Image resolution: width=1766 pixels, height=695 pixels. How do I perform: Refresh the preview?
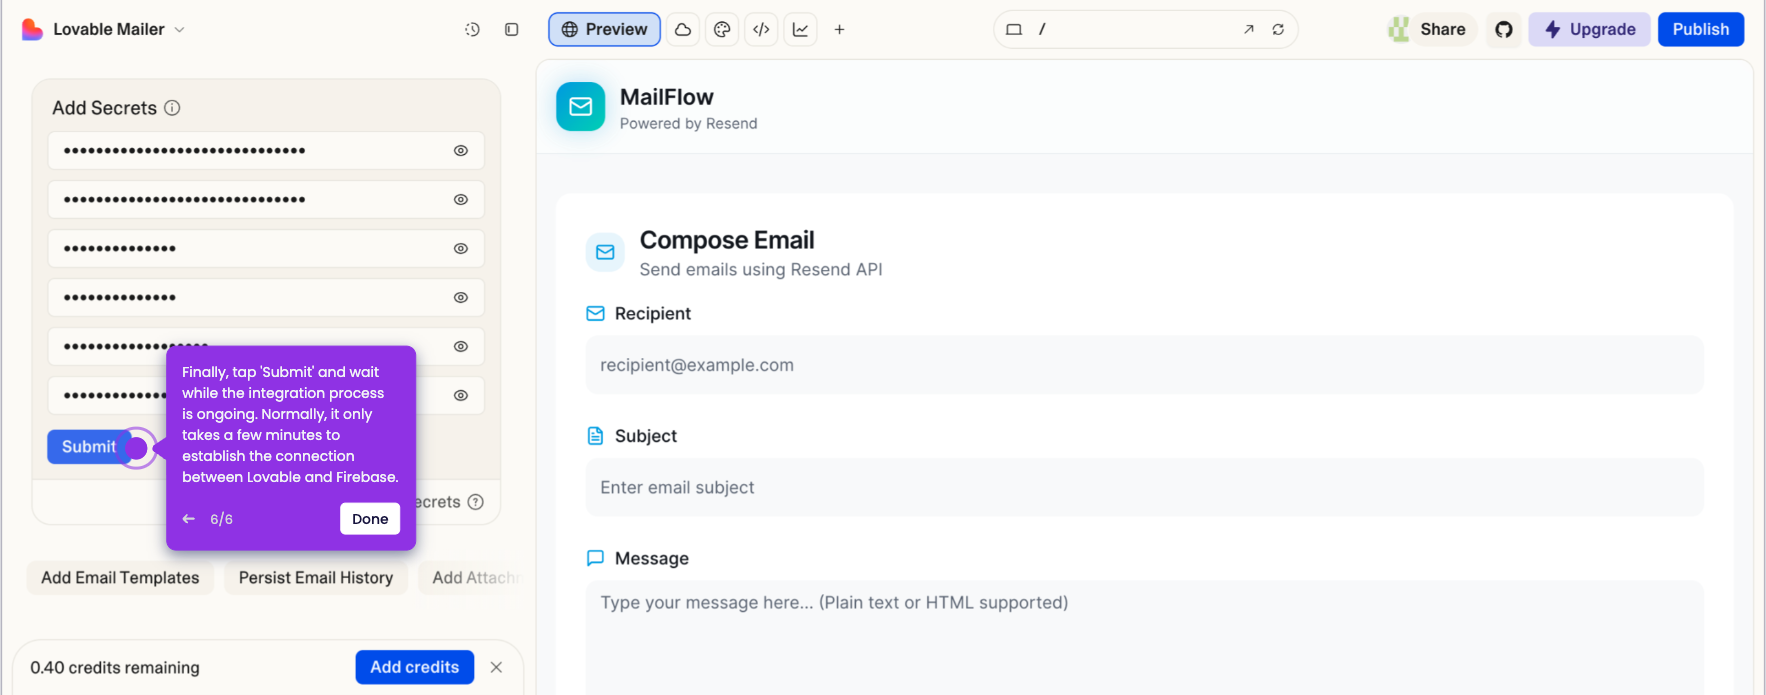[1278, 30]
